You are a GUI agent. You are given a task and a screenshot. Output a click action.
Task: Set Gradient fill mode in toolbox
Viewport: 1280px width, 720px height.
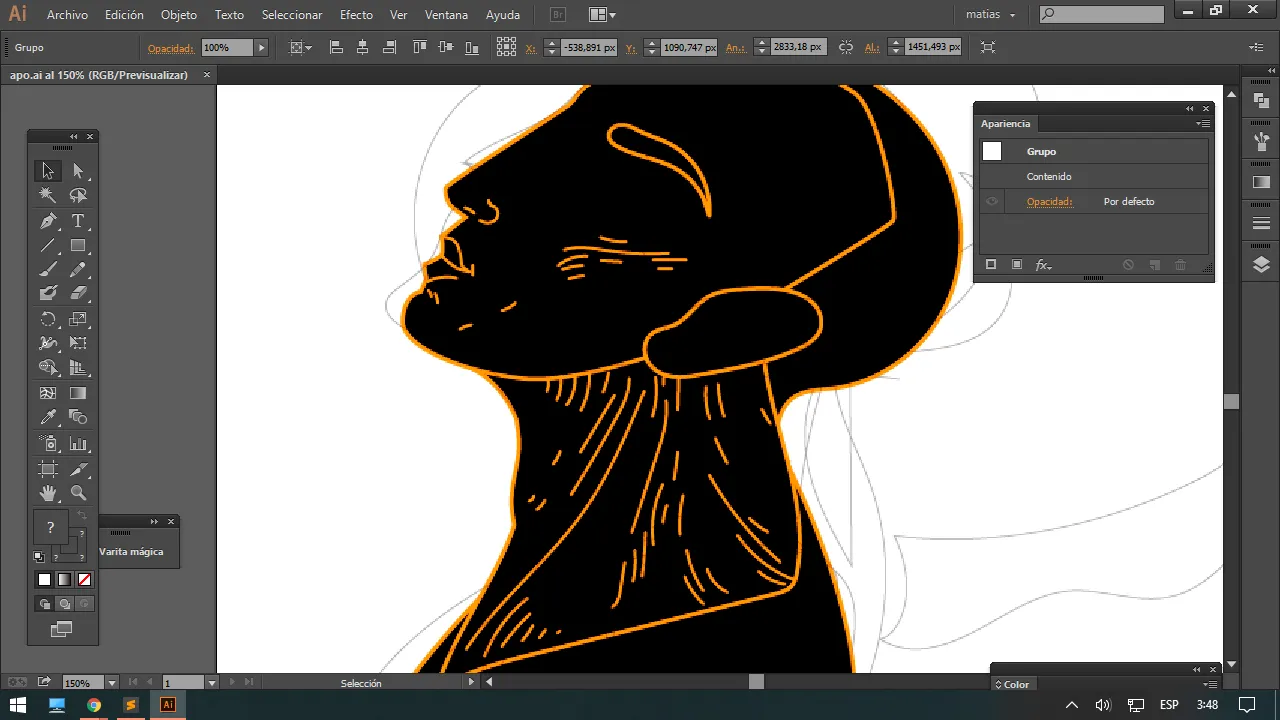click(x=64, y=580)
